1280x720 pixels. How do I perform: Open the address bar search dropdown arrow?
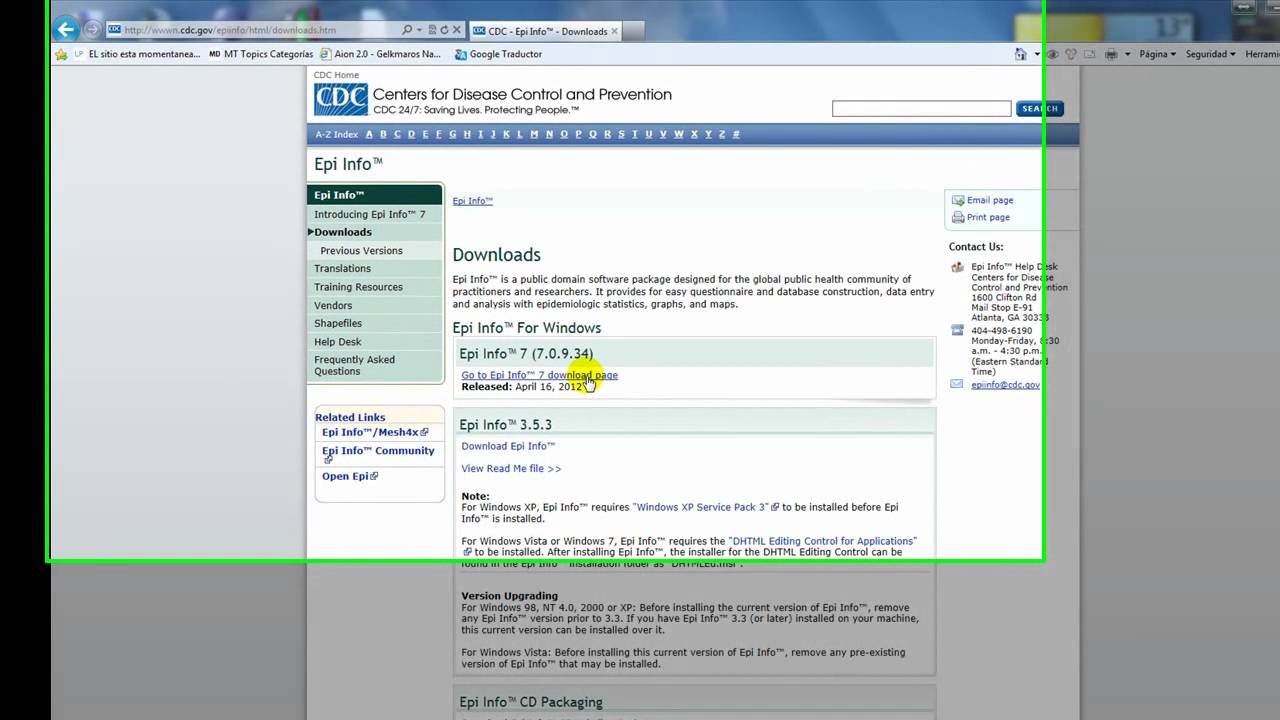[419, 30]
